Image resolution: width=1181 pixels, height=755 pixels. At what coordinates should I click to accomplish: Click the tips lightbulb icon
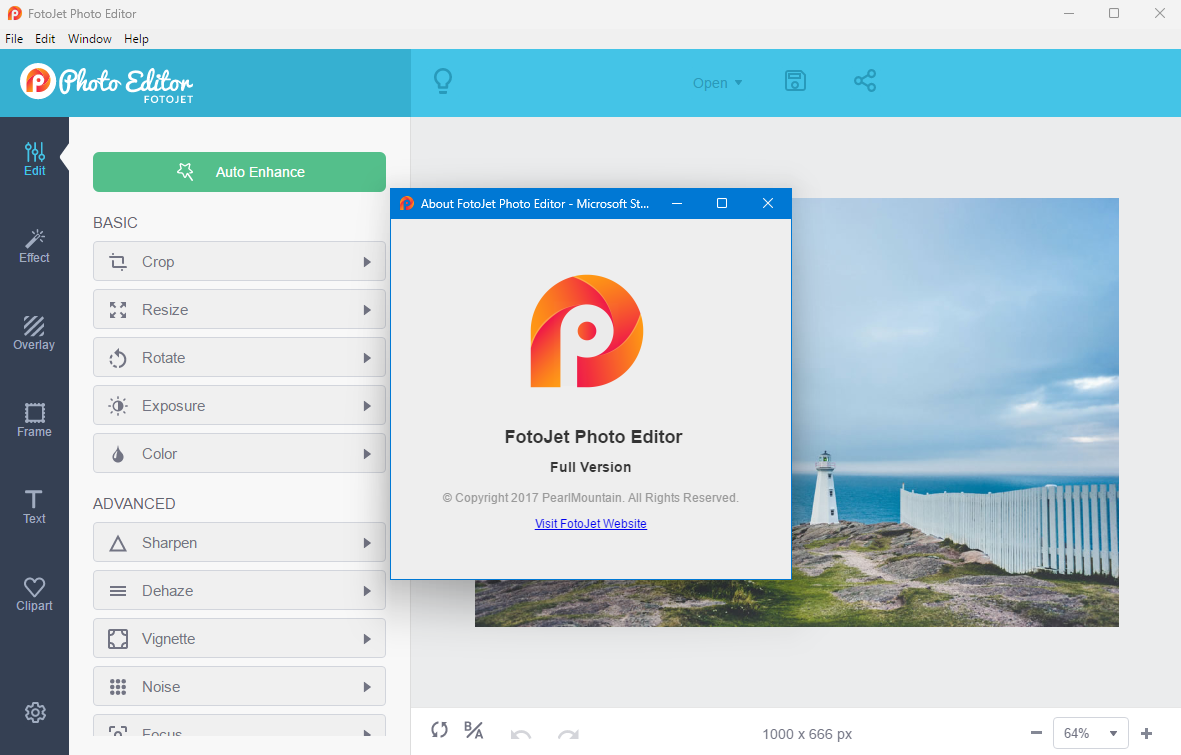[x=443, y=81]
